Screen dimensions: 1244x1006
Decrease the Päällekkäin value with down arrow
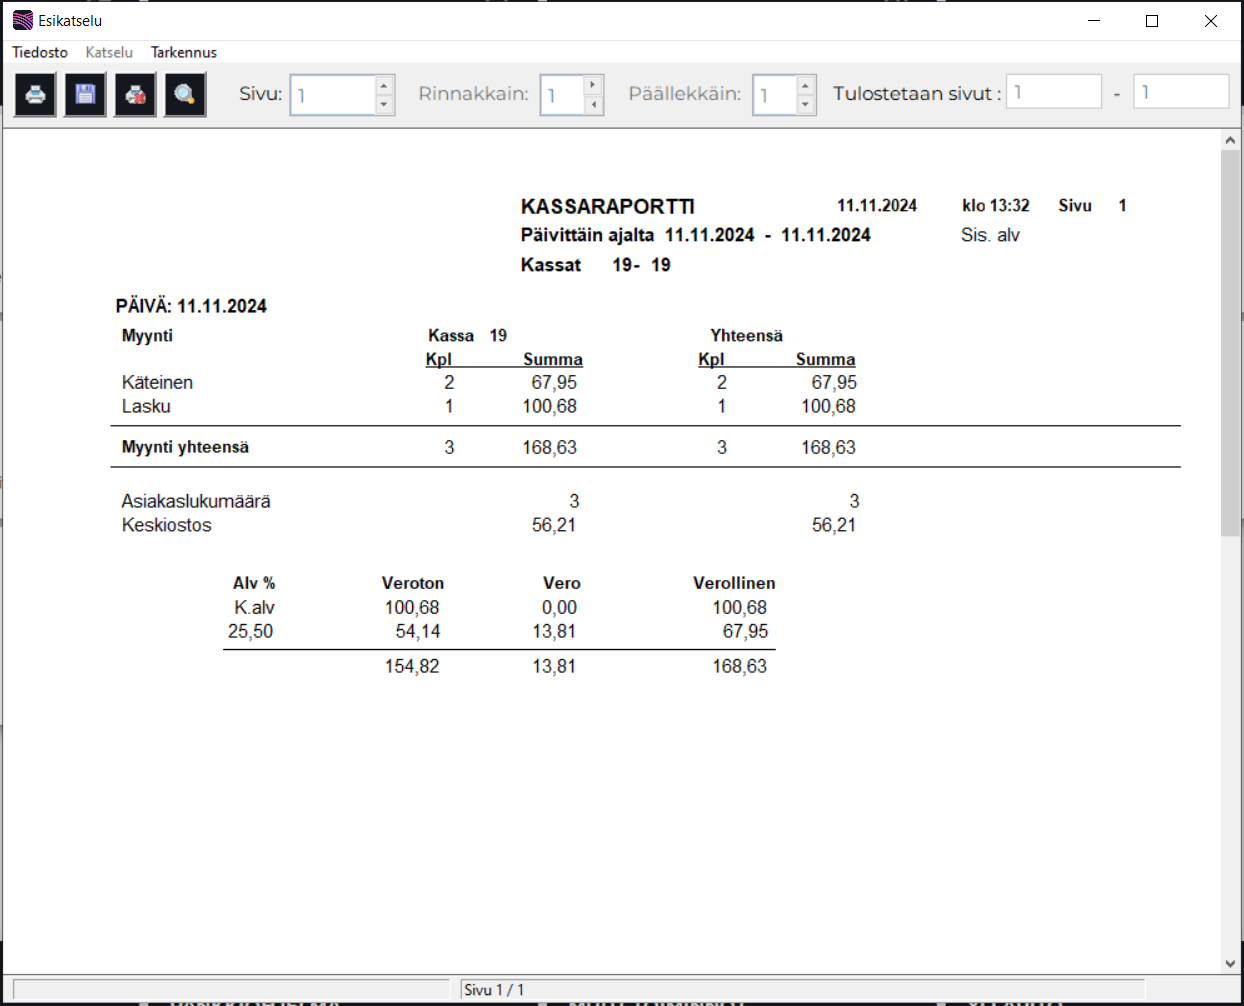click(x=806, y=105)
